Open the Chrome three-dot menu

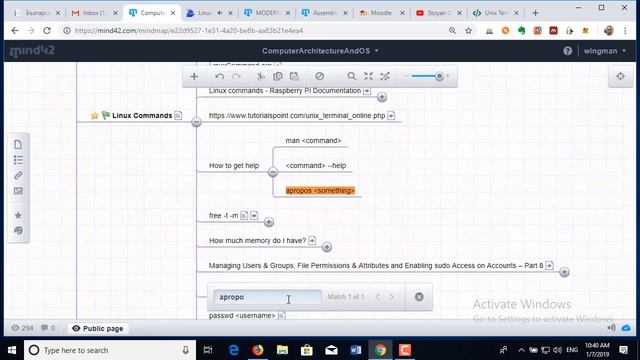click(625, 31)
